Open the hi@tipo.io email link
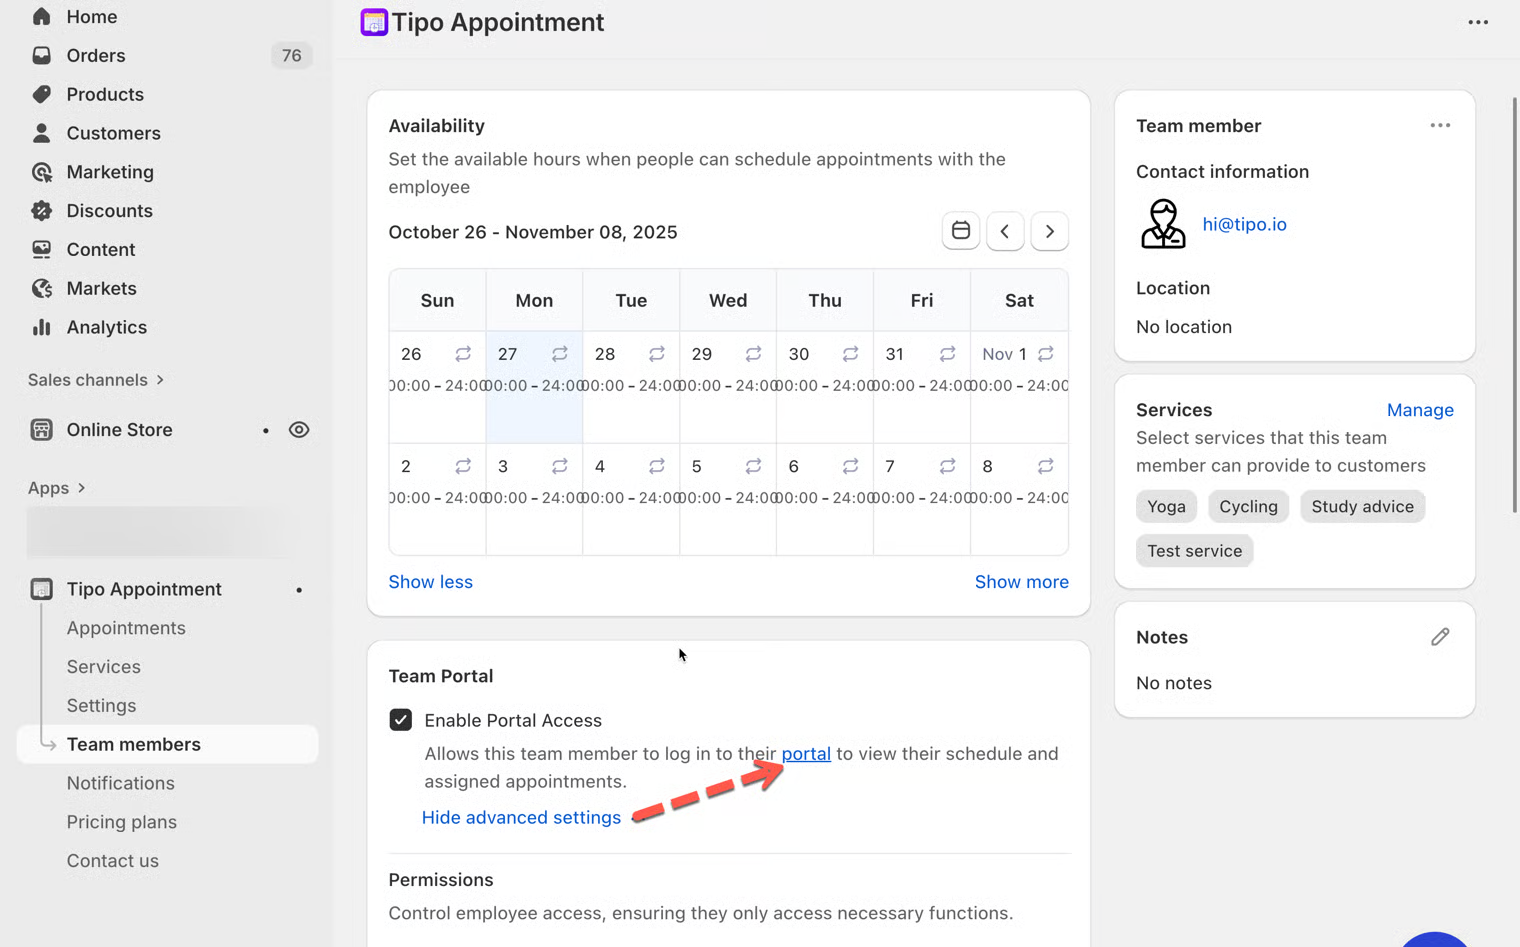 coord(1244,224)
